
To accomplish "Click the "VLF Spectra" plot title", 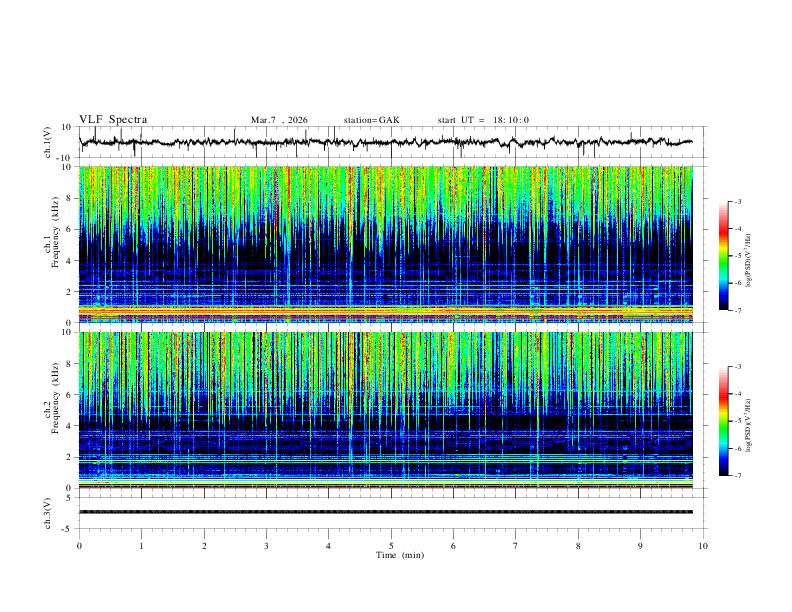I will pyautogui.click(x=113, y=120).
